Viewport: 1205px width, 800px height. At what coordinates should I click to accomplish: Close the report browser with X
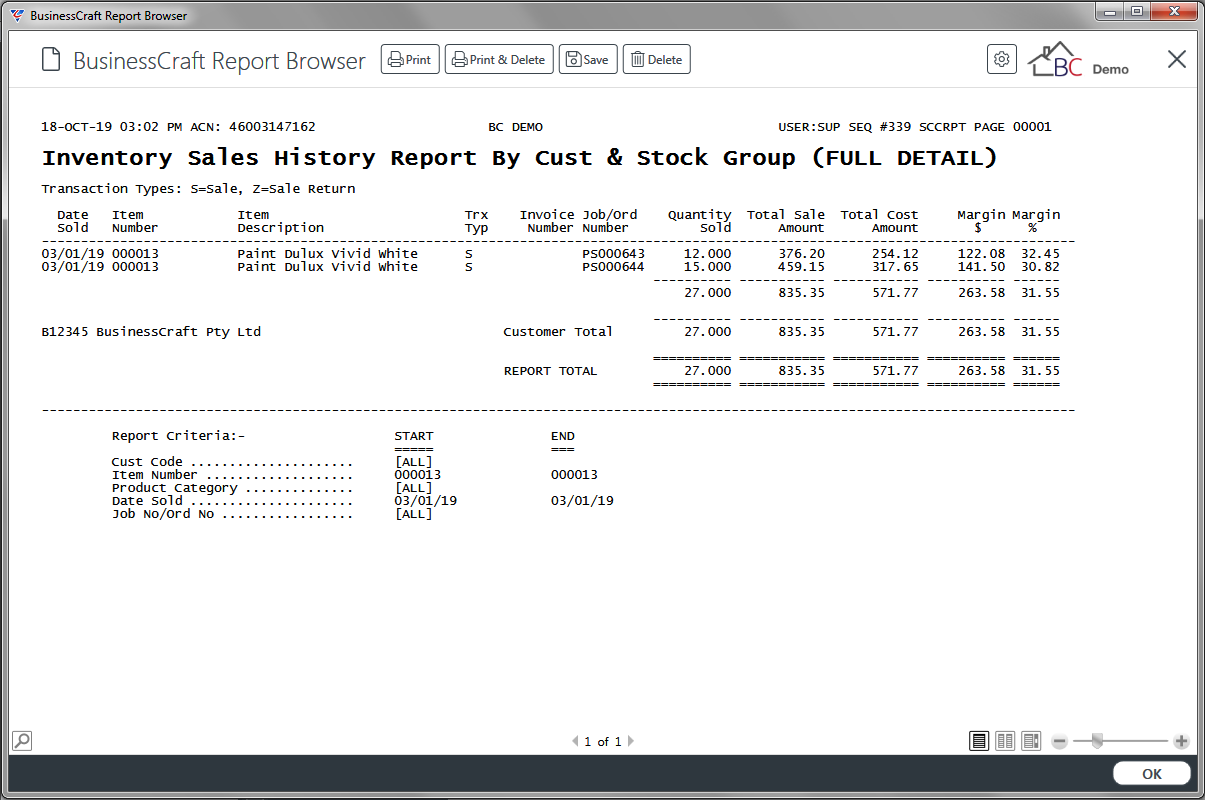(x=1177, y=59)
